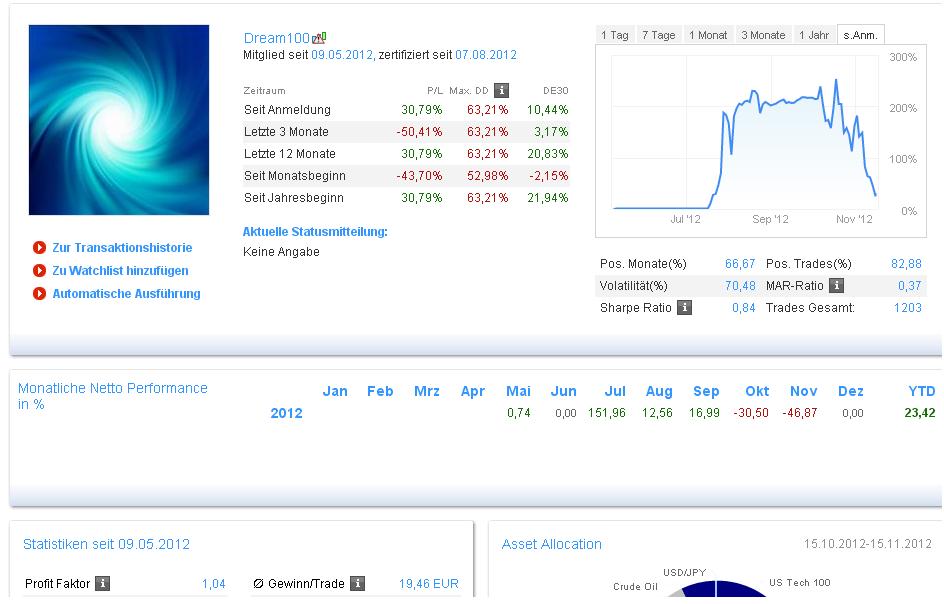Click the Trades Gesamt value 1203
Screen dimensions: 944x604
907,308
